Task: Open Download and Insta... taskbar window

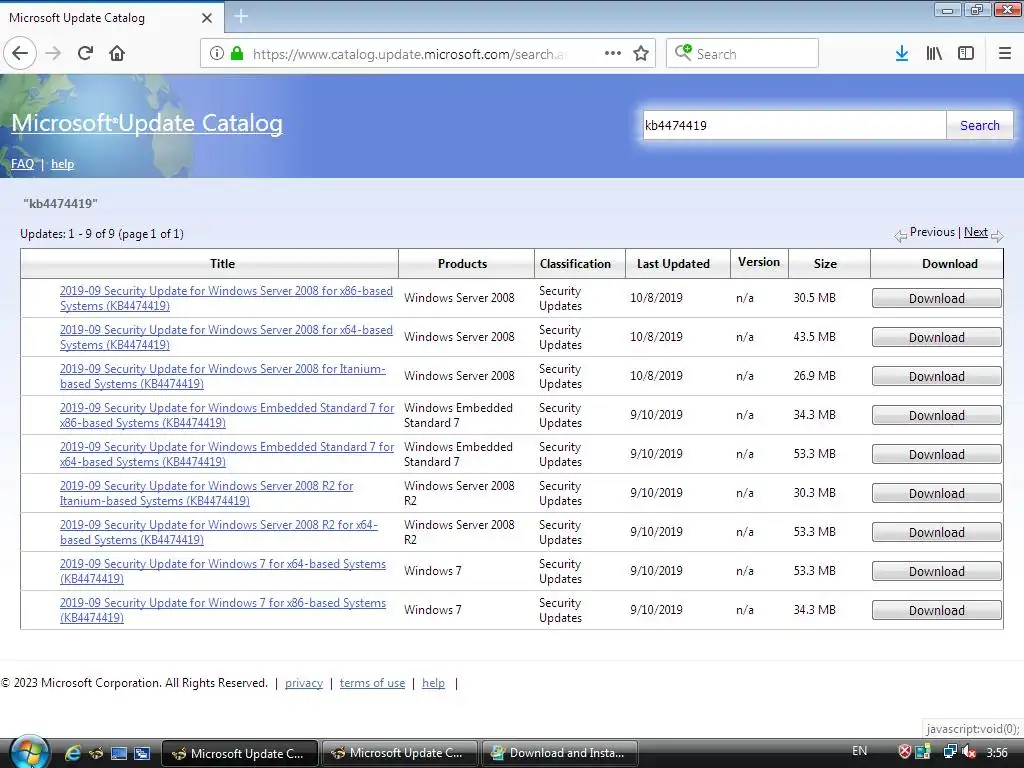Action: 560,753
